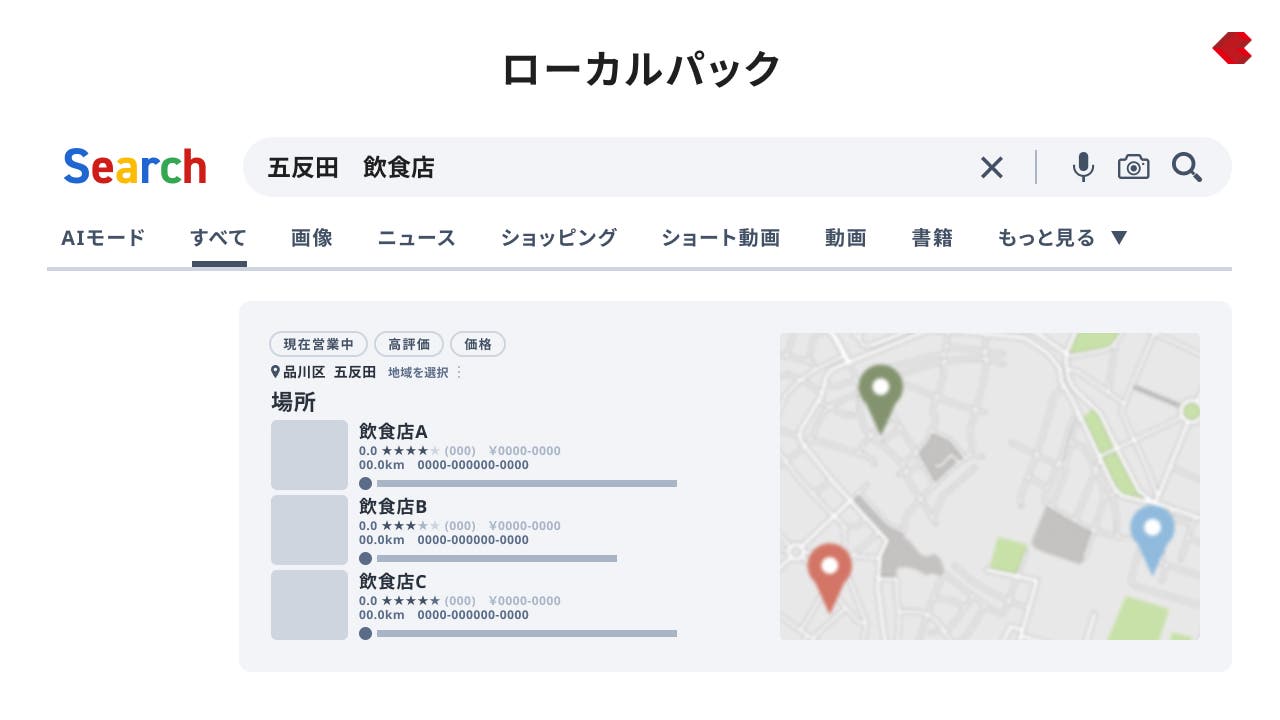
Task: Click the thumbnail for 飲食店B
Action: tap(310, 530)
